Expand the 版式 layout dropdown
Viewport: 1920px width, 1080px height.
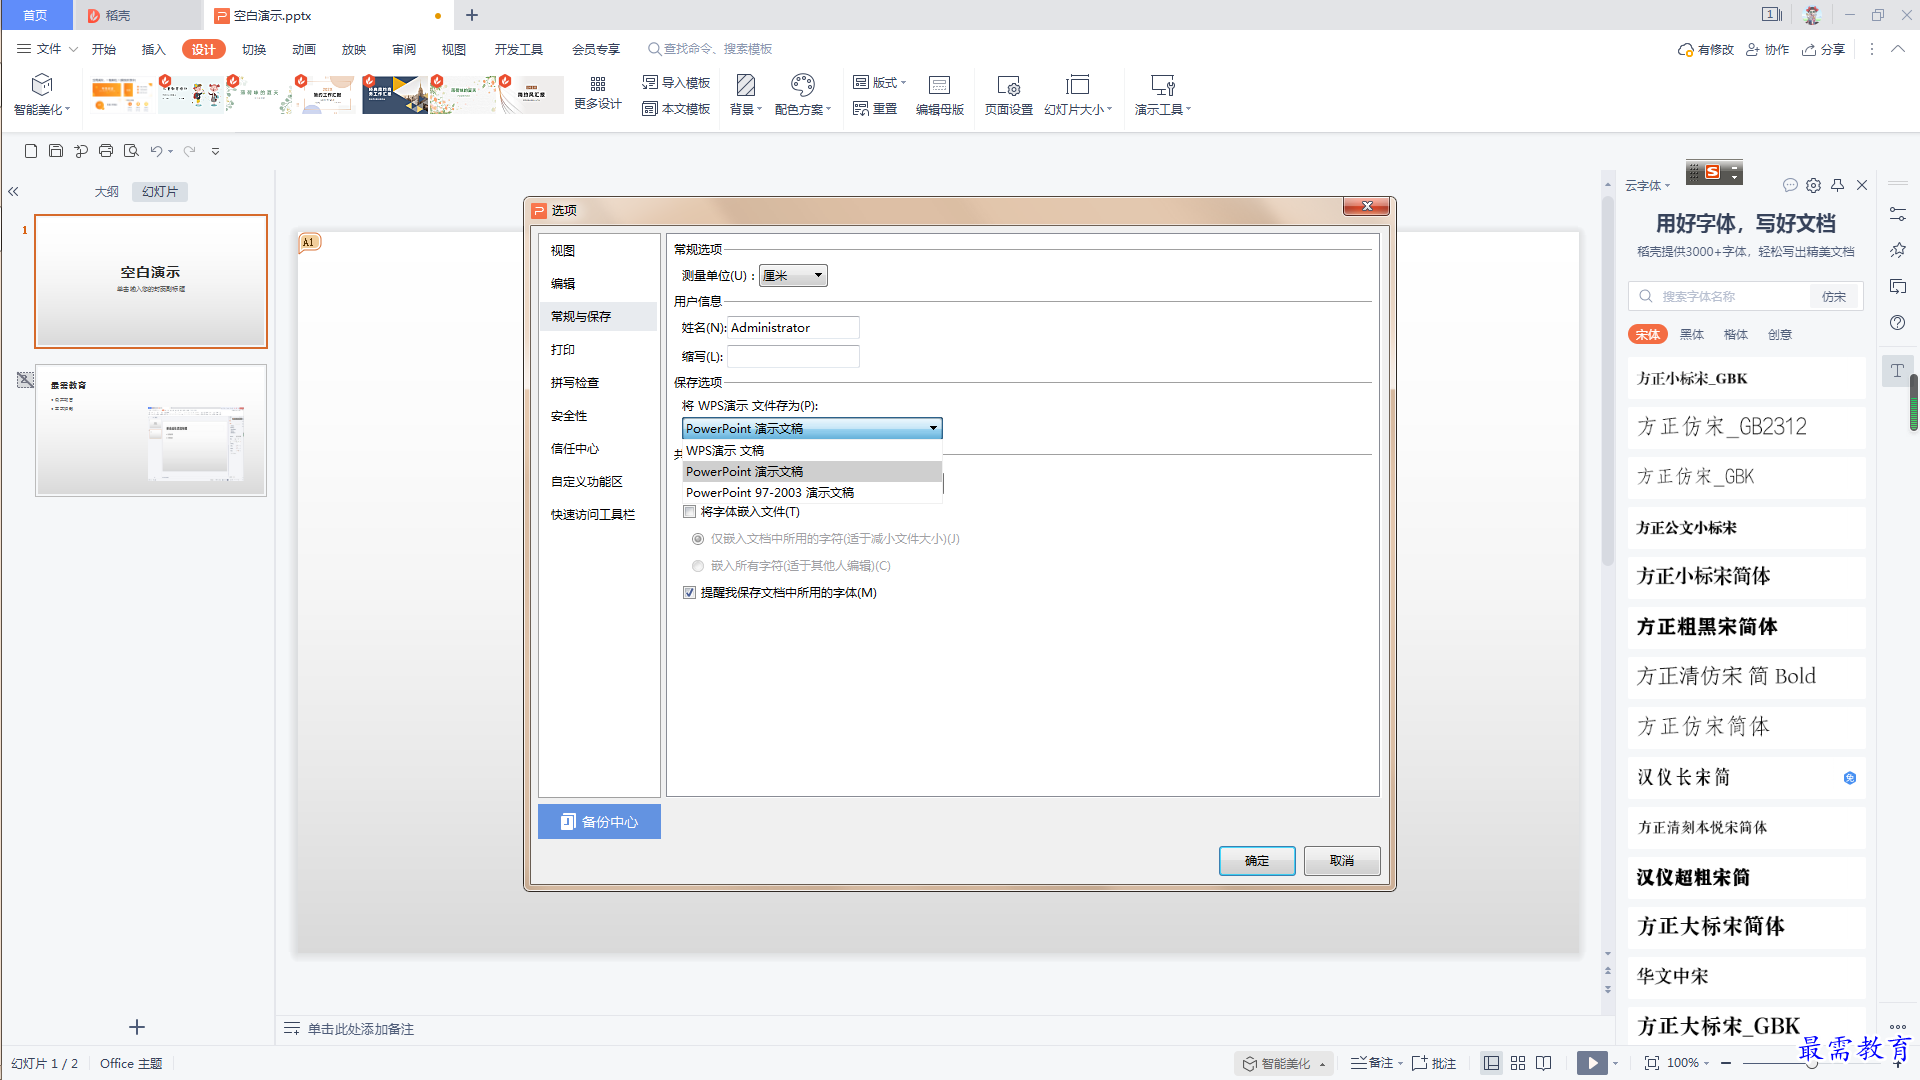pyautogui.click(x=879, y=83)
